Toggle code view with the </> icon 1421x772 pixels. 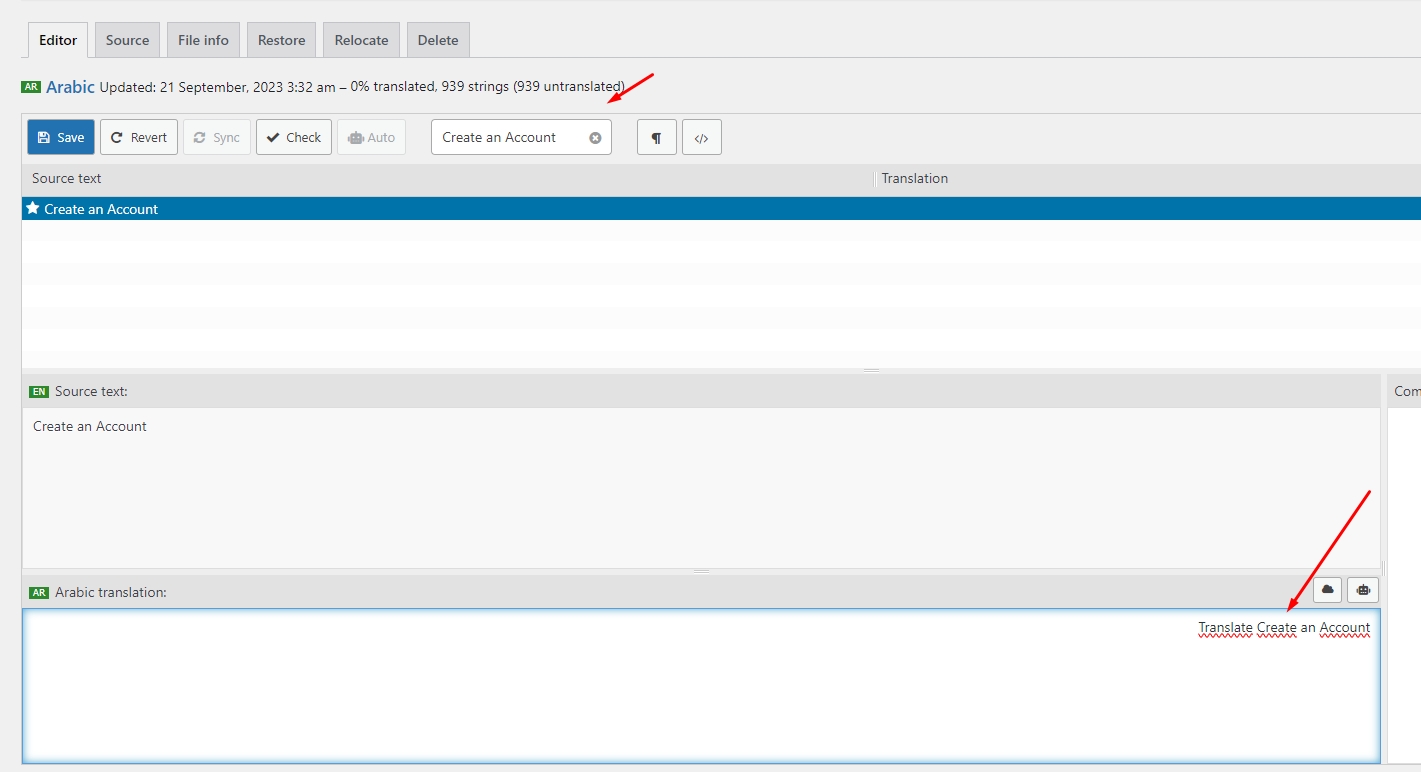(702, 138)
